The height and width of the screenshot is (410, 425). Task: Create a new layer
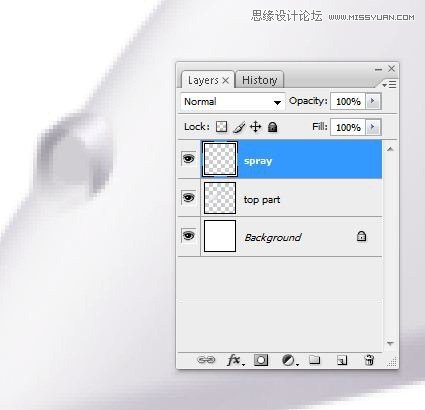click(x=342, y=360)
